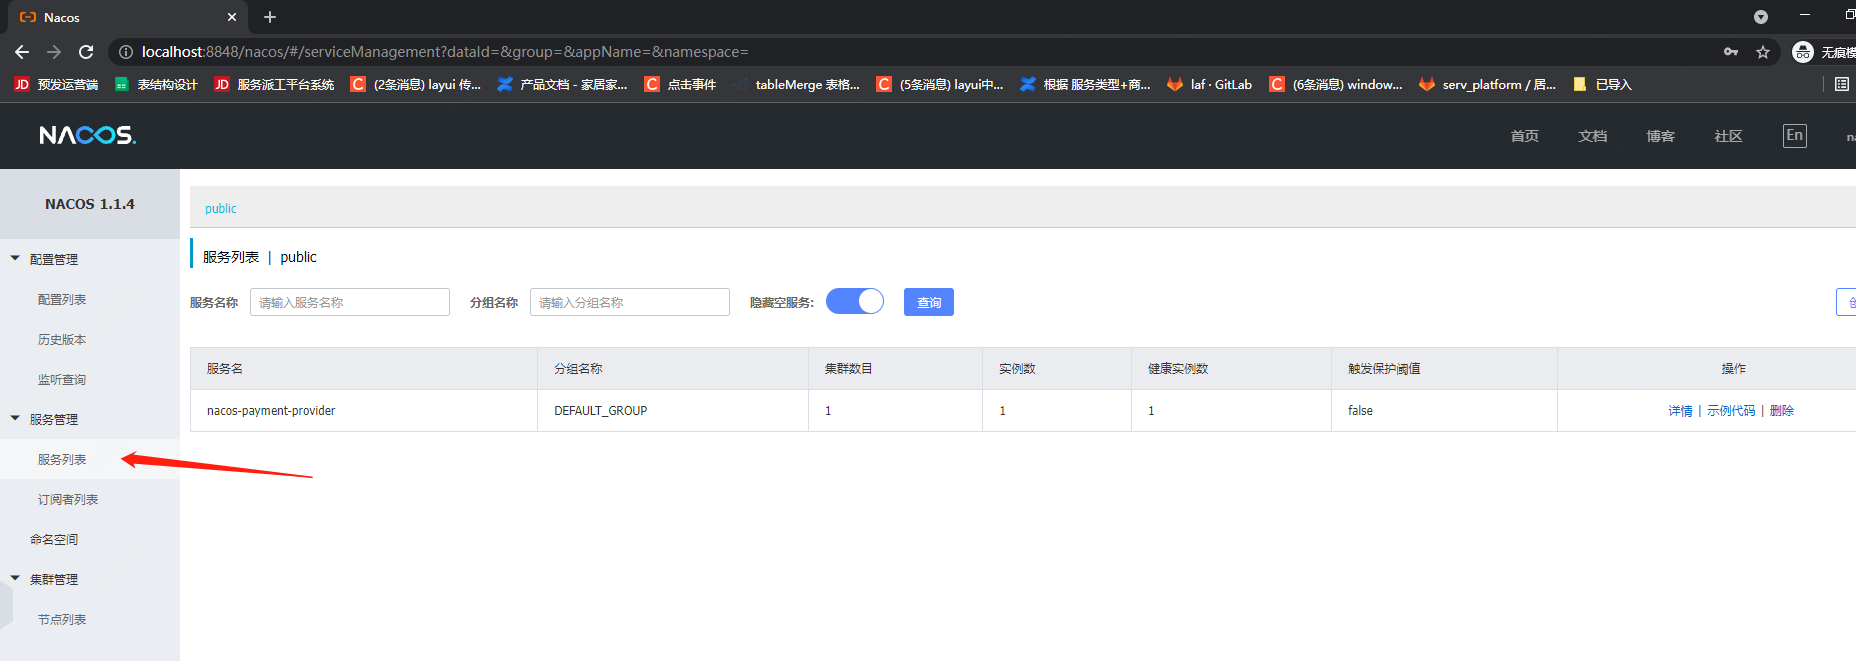Select the public namespace tab

tap(221, 208)
